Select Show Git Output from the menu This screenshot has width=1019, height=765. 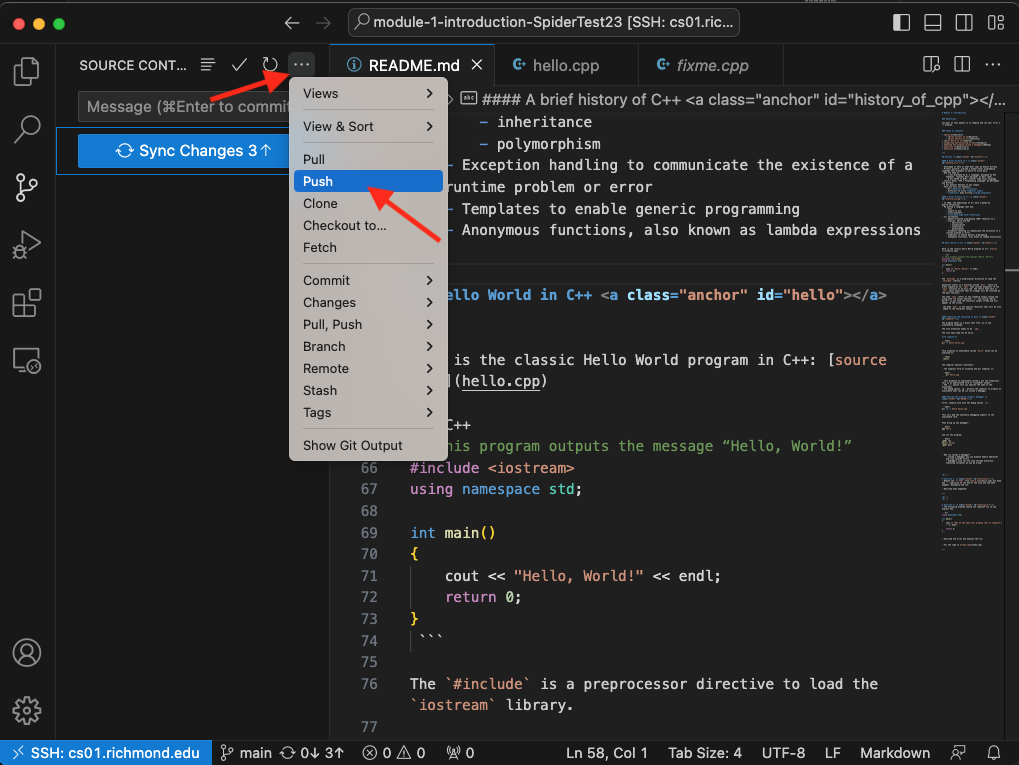click(x=368, y=445)
